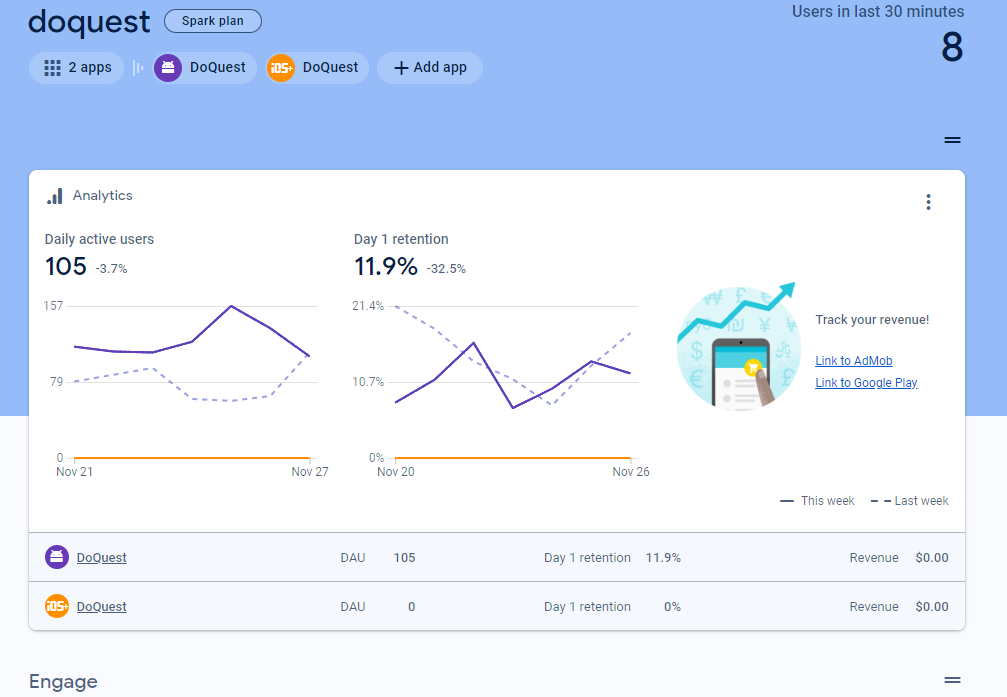Click the Last week legend entry
The width and height of the screenshot is (1007, 697).
pos(909,500)
